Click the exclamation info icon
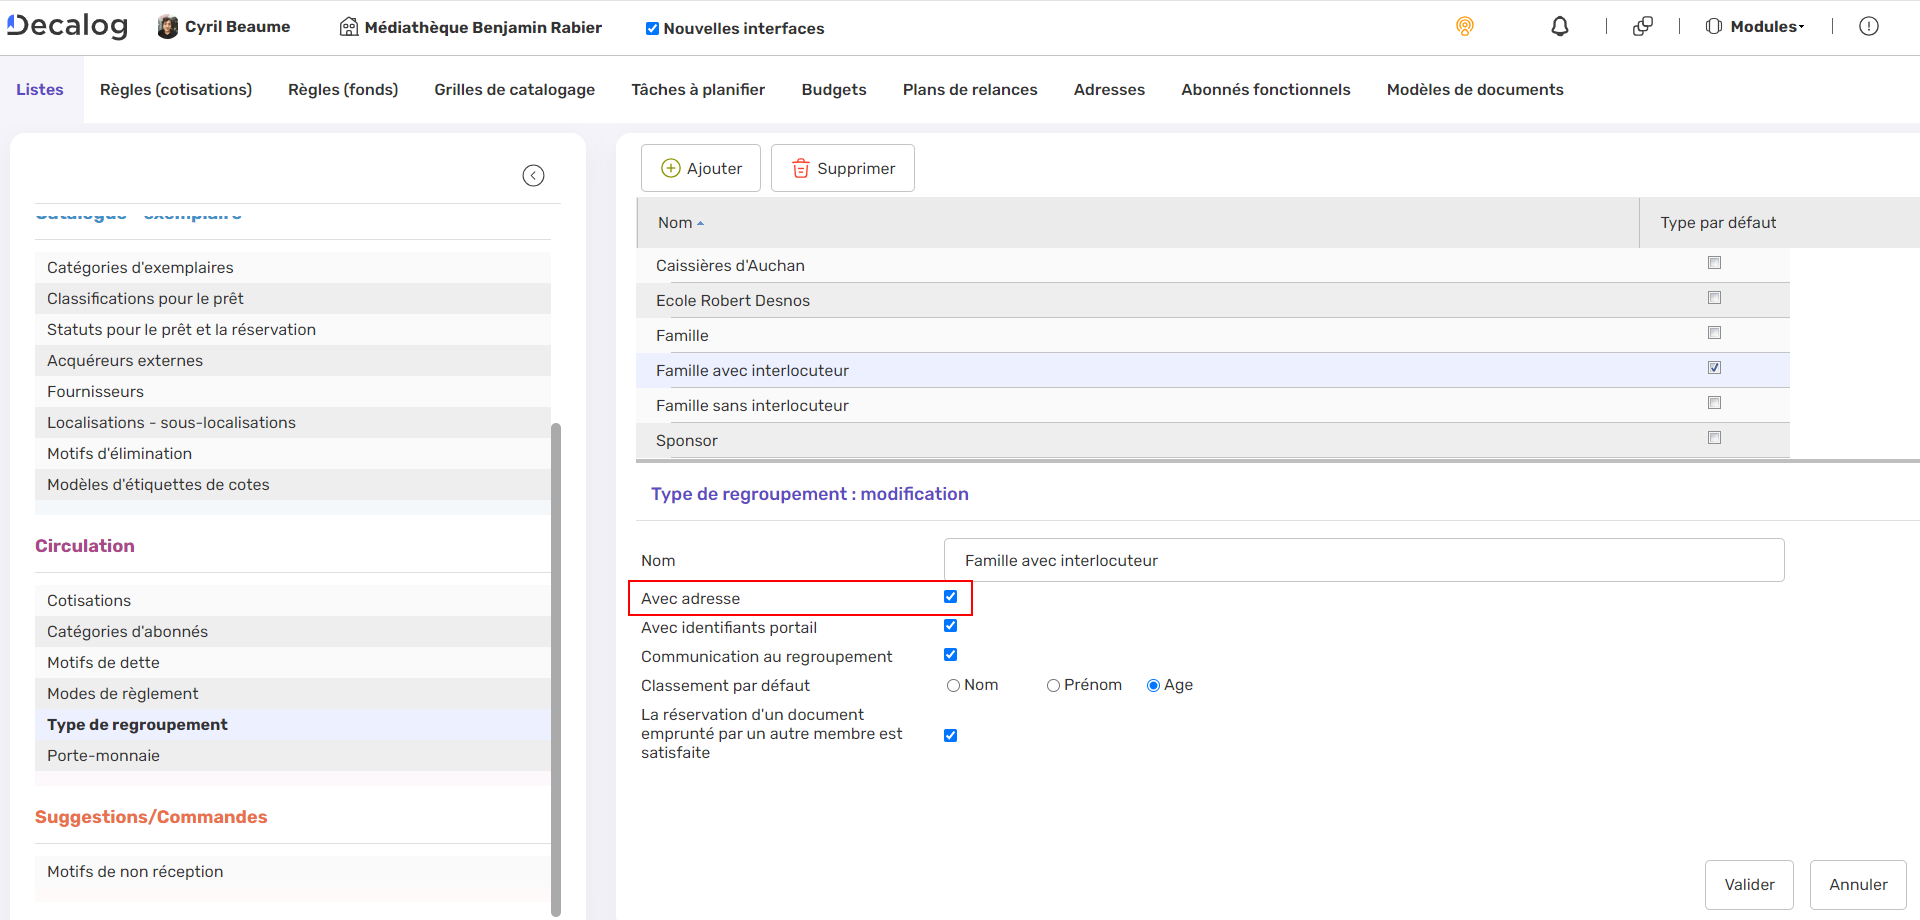The image size is (1920, 920). click(1868, 27)
